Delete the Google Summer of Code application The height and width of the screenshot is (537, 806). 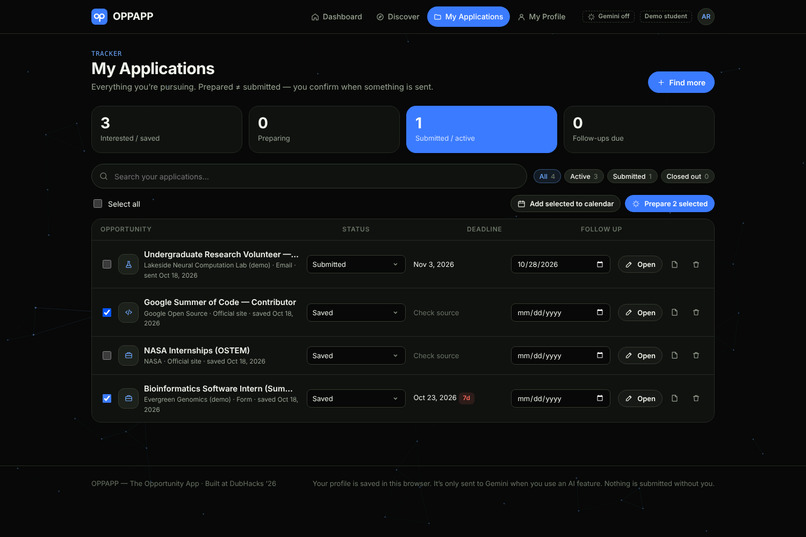pos(696,312)
